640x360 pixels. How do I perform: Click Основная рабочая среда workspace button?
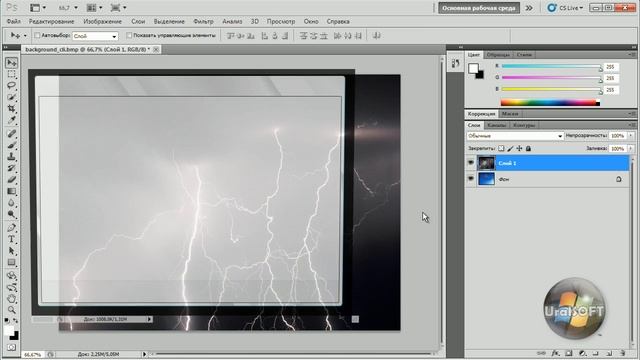click(479, 8)
